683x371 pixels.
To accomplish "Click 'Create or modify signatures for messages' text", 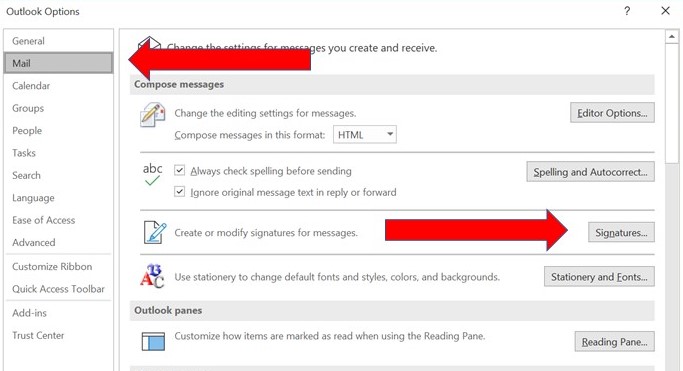I will (266, 233).
